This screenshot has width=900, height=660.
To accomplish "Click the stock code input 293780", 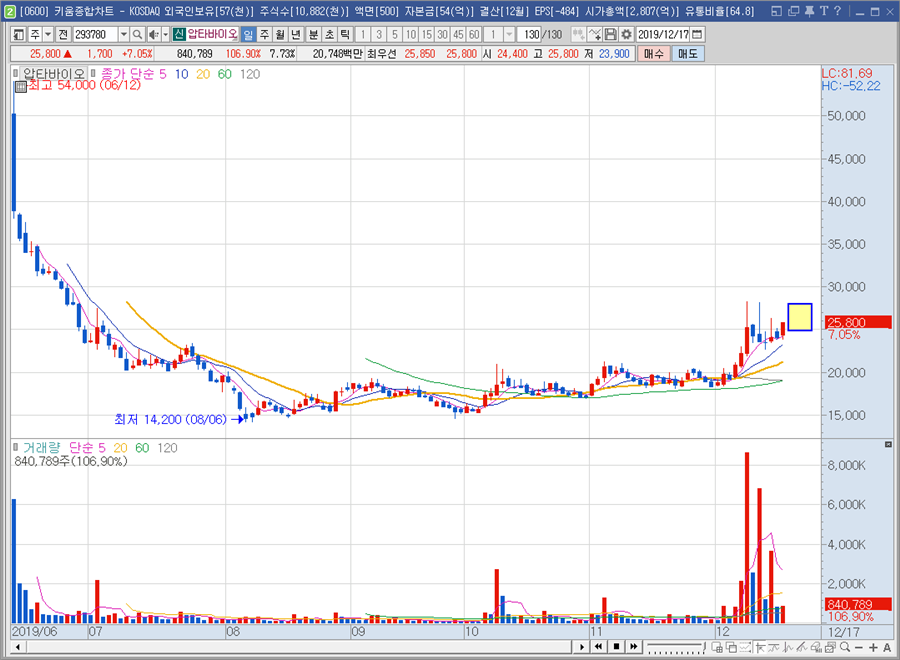I will point(95,34).
